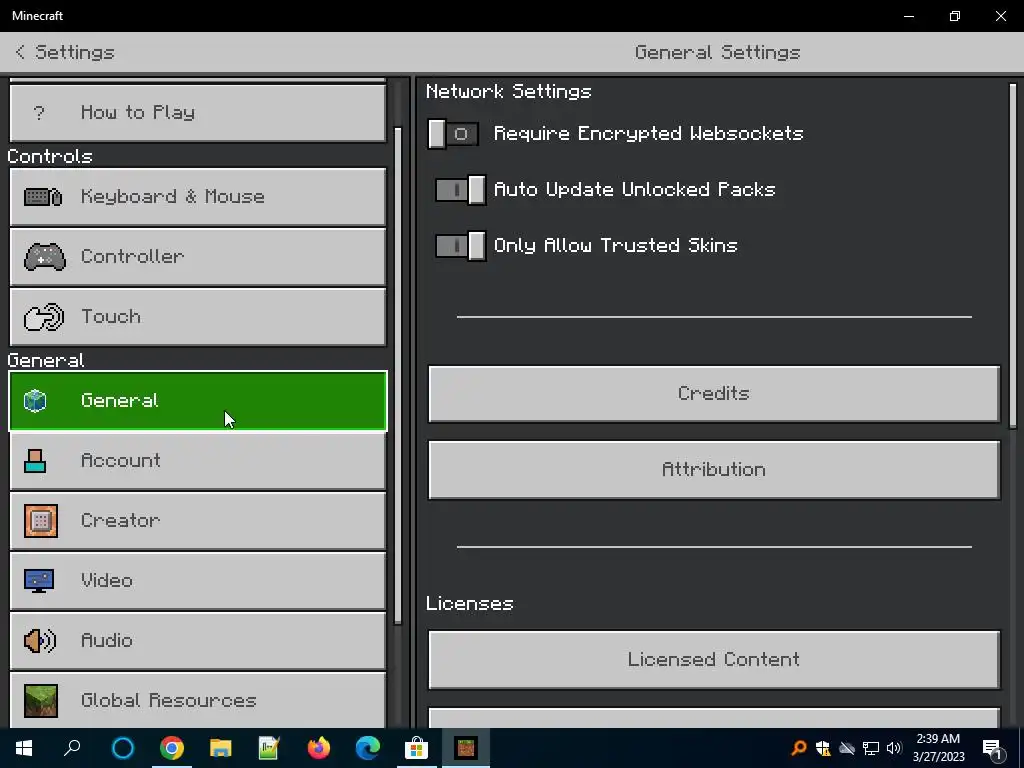Open taskbar search magnifier

click(72, 748)
